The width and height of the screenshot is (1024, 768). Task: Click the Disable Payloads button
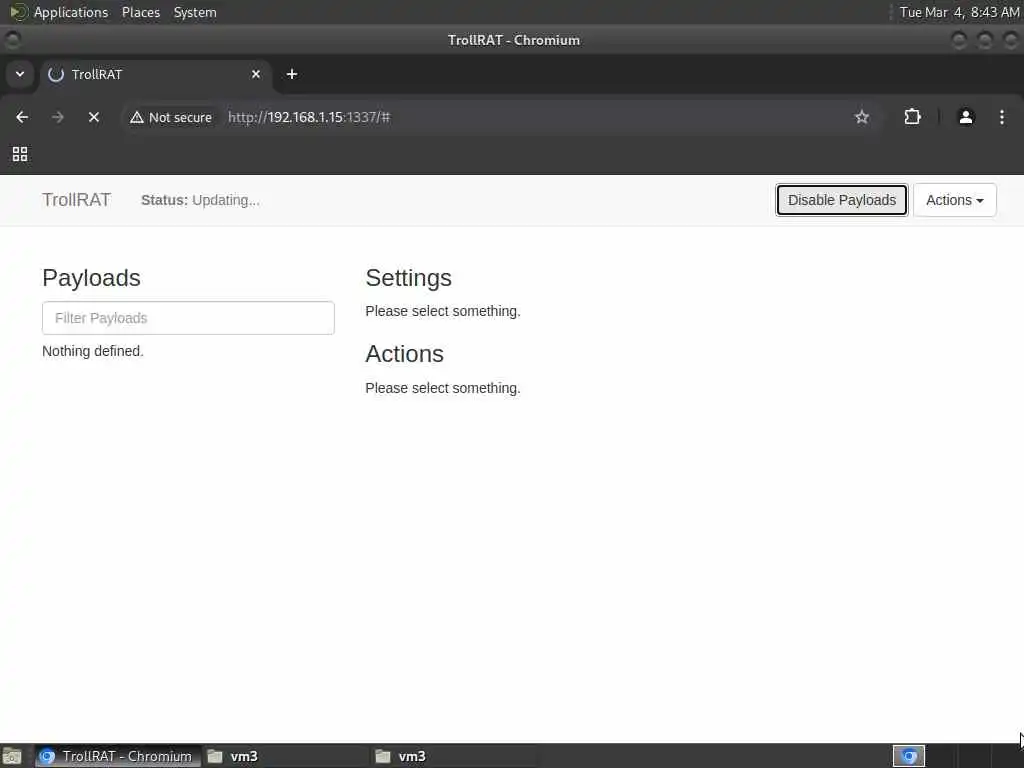[842, 200]
